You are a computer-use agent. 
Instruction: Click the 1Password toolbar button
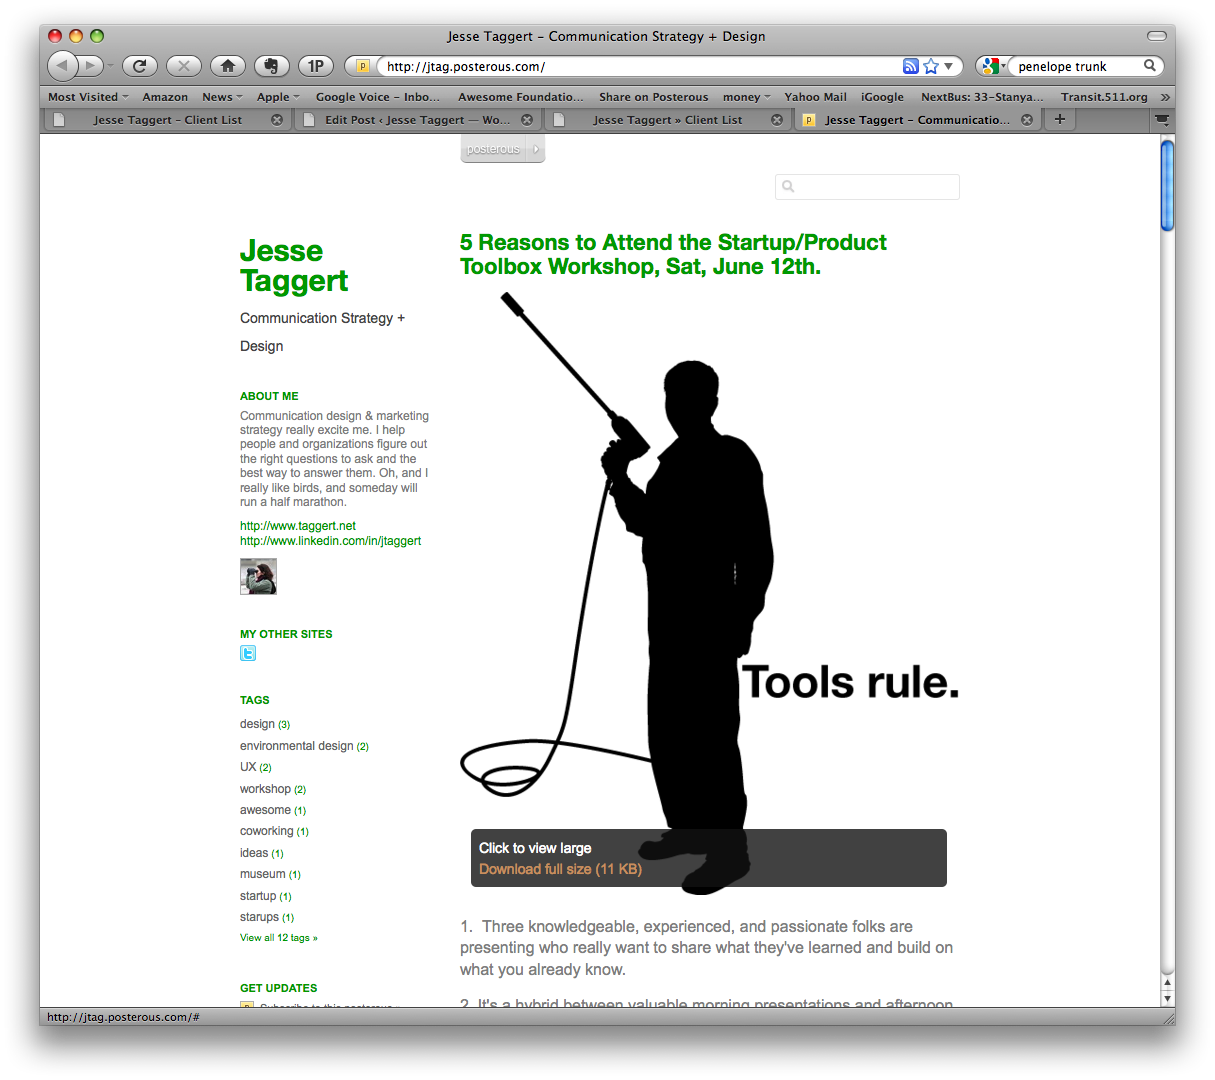(x=315, y=66)
